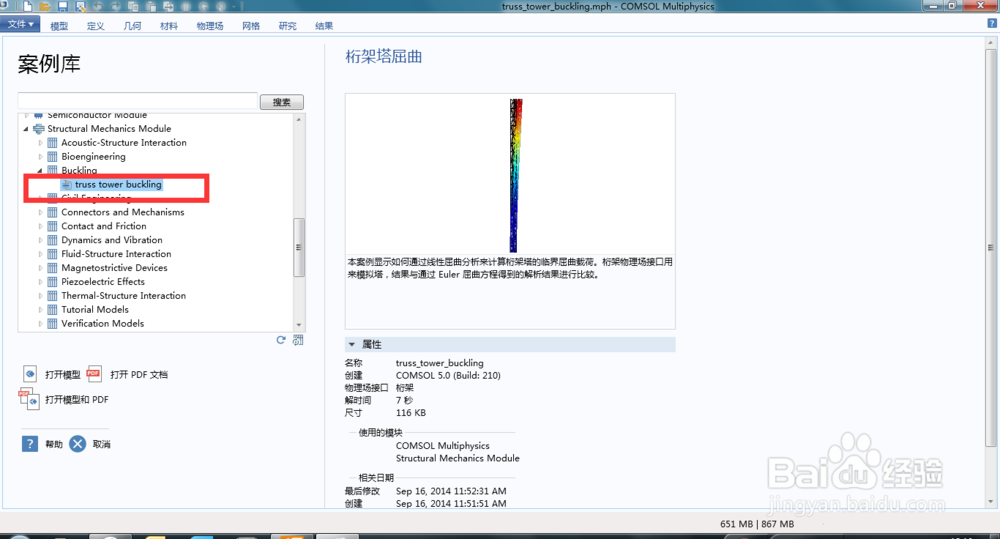Click the 打开模型 link
The height and width of the screenshot is (539, 1000).
(x=62, y=374)
